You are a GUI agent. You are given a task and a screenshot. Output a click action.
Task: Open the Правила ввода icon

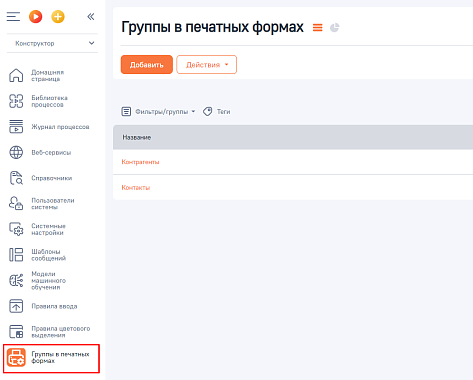16,306
